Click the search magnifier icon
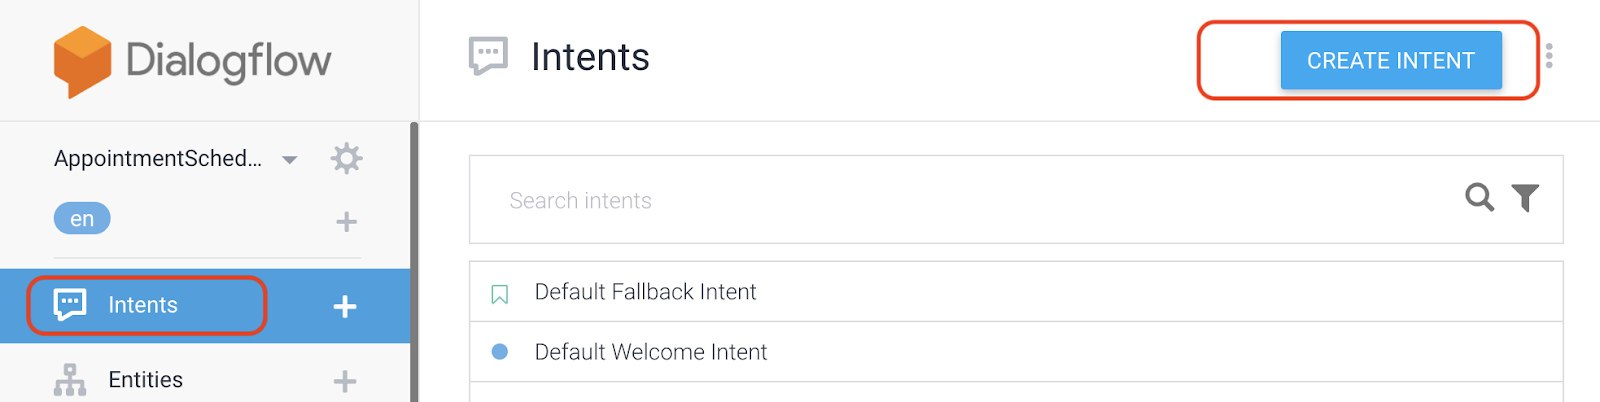The height and width of the screenshot is (402, 1600). click(x=1479, y=198)
